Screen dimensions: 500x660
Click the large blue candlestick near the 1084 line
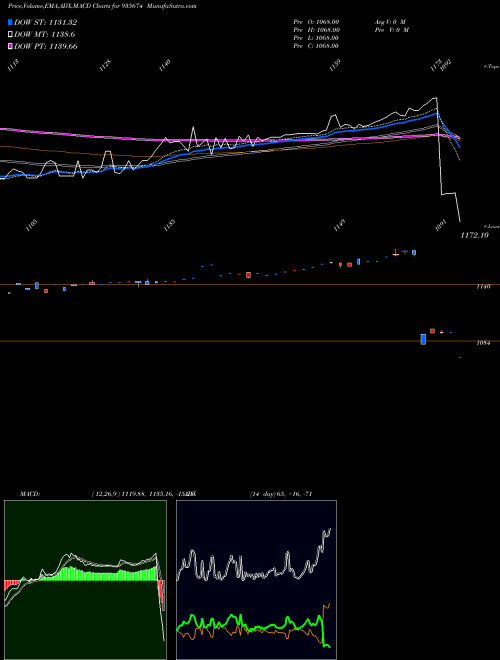coord(423,339)
